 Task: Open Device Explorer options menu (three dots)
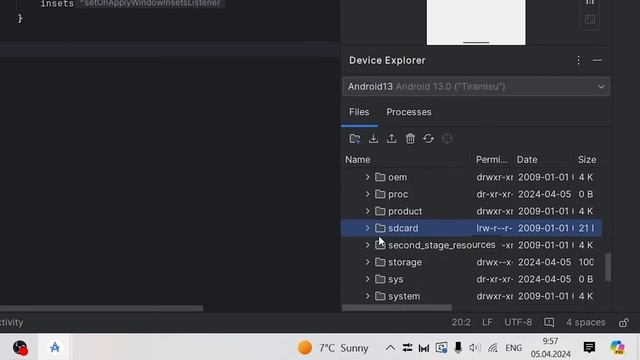pos(578,60)
